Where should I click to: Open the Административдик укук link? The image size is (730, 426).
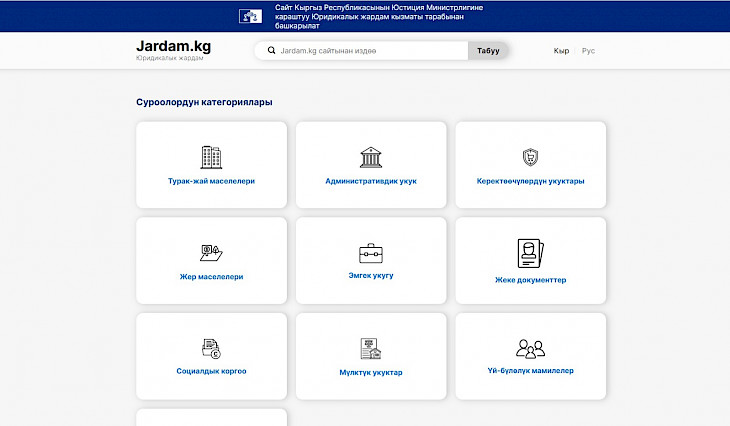coord(371,181)
